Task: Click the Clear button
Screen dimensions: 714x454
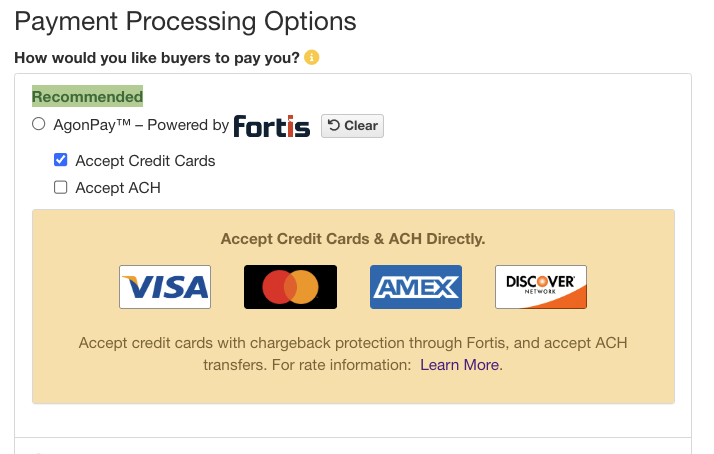Action: pos(352,126)
